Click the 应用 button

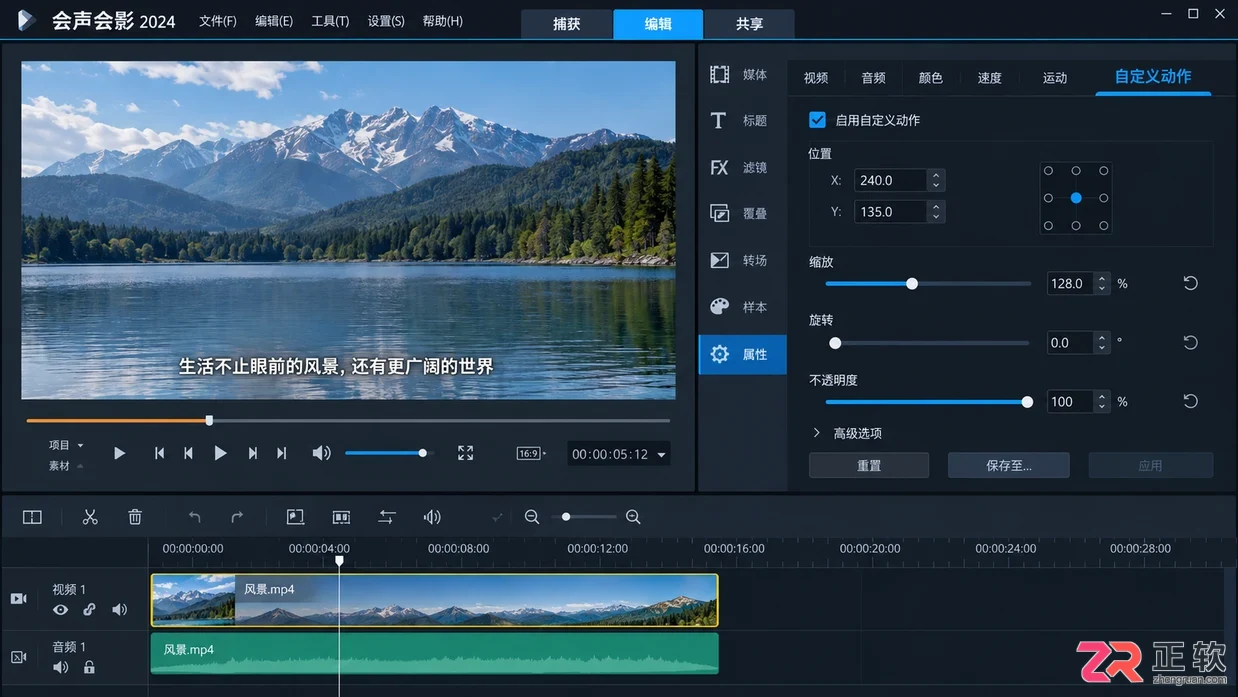pos(1151,465)
